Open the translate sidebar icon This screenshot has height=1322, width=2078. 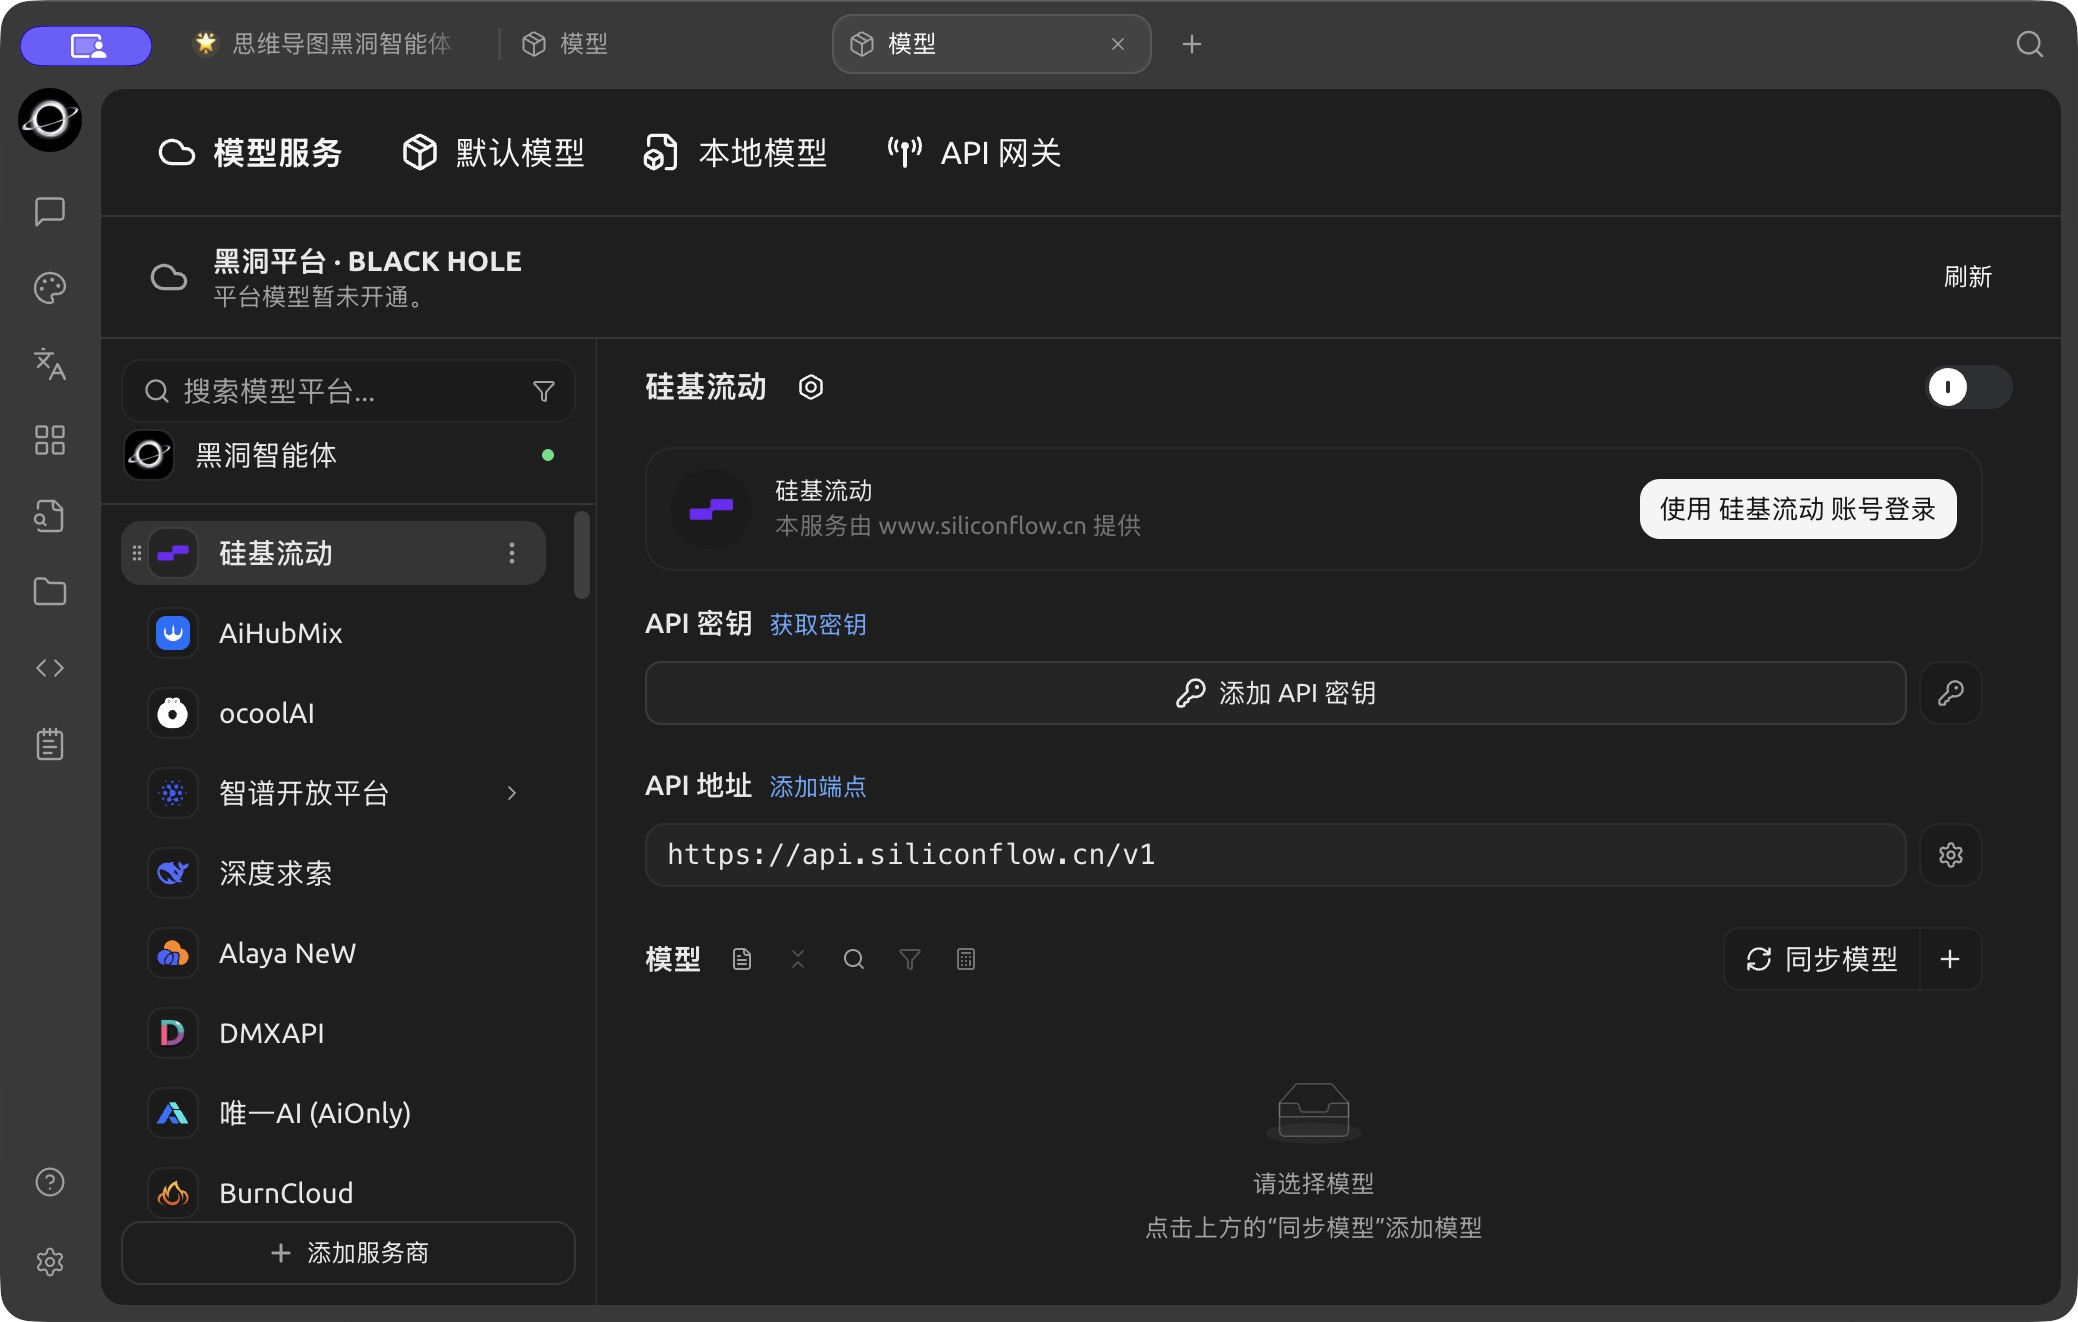[x=50, y=364]
